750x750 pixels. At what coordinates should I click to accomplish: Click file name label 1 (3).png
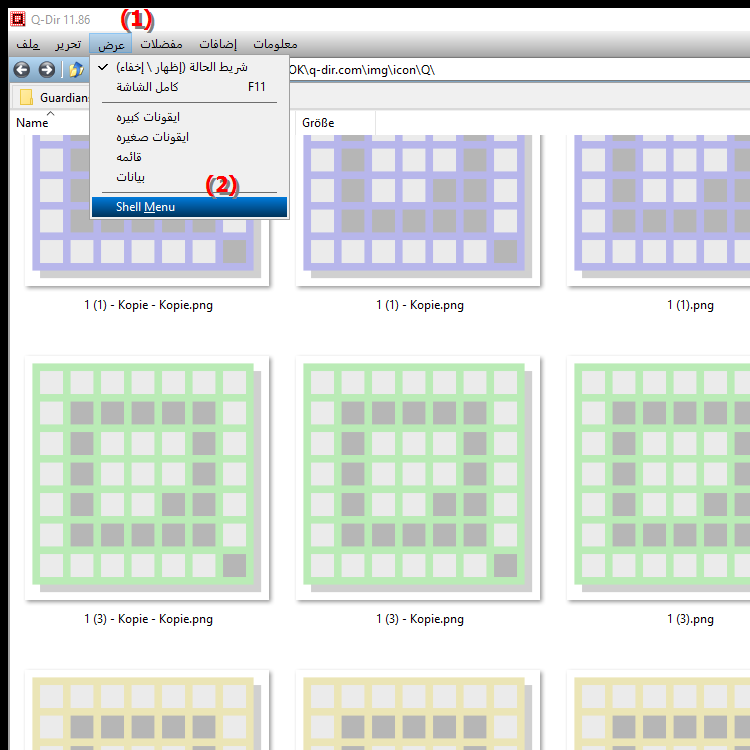(x=690, y=619)
